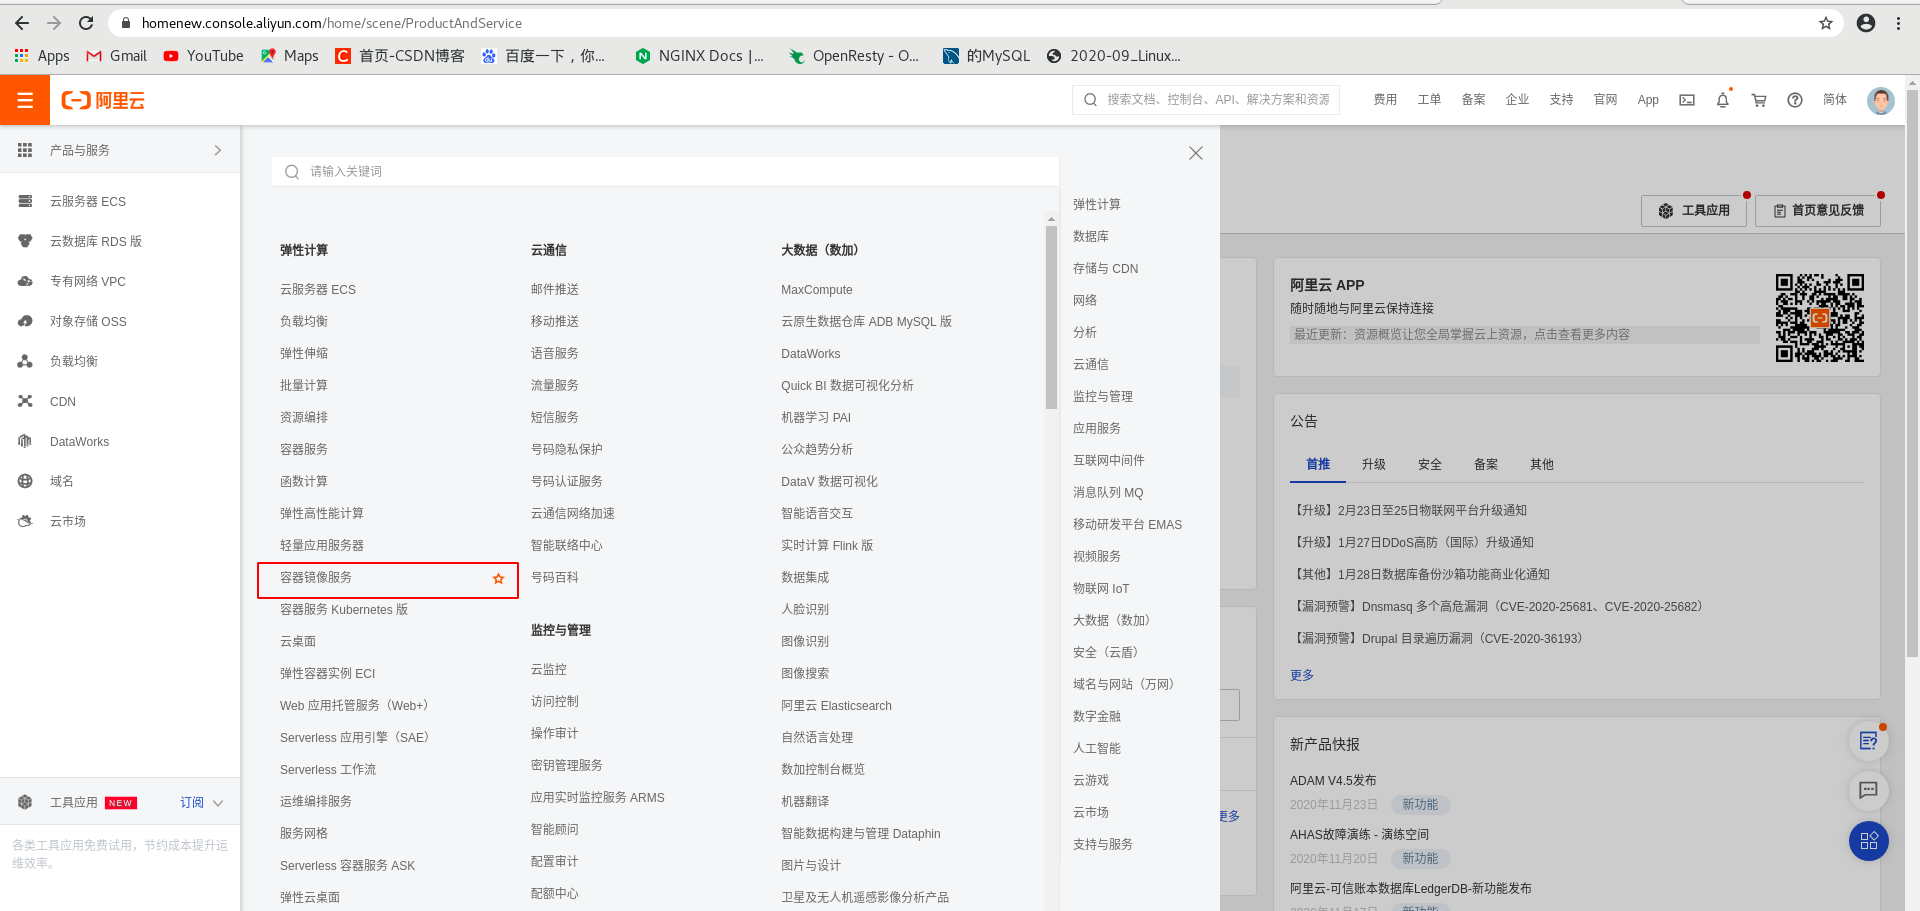Open the orange hamburger menu
Image resolution: width=1920 pixels, height=911 pixels.
(x=25, y=100)
